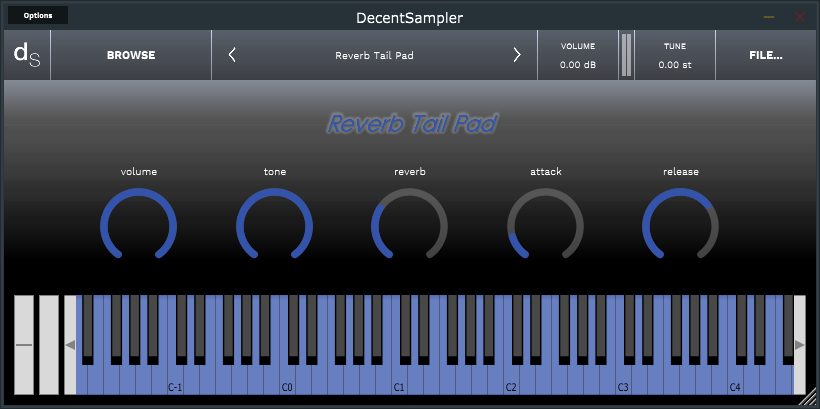Image resolution: width=820 pixels, height=409 pixels.
Task: Click the 'reverb' knob label
Action: pos(409,172)
